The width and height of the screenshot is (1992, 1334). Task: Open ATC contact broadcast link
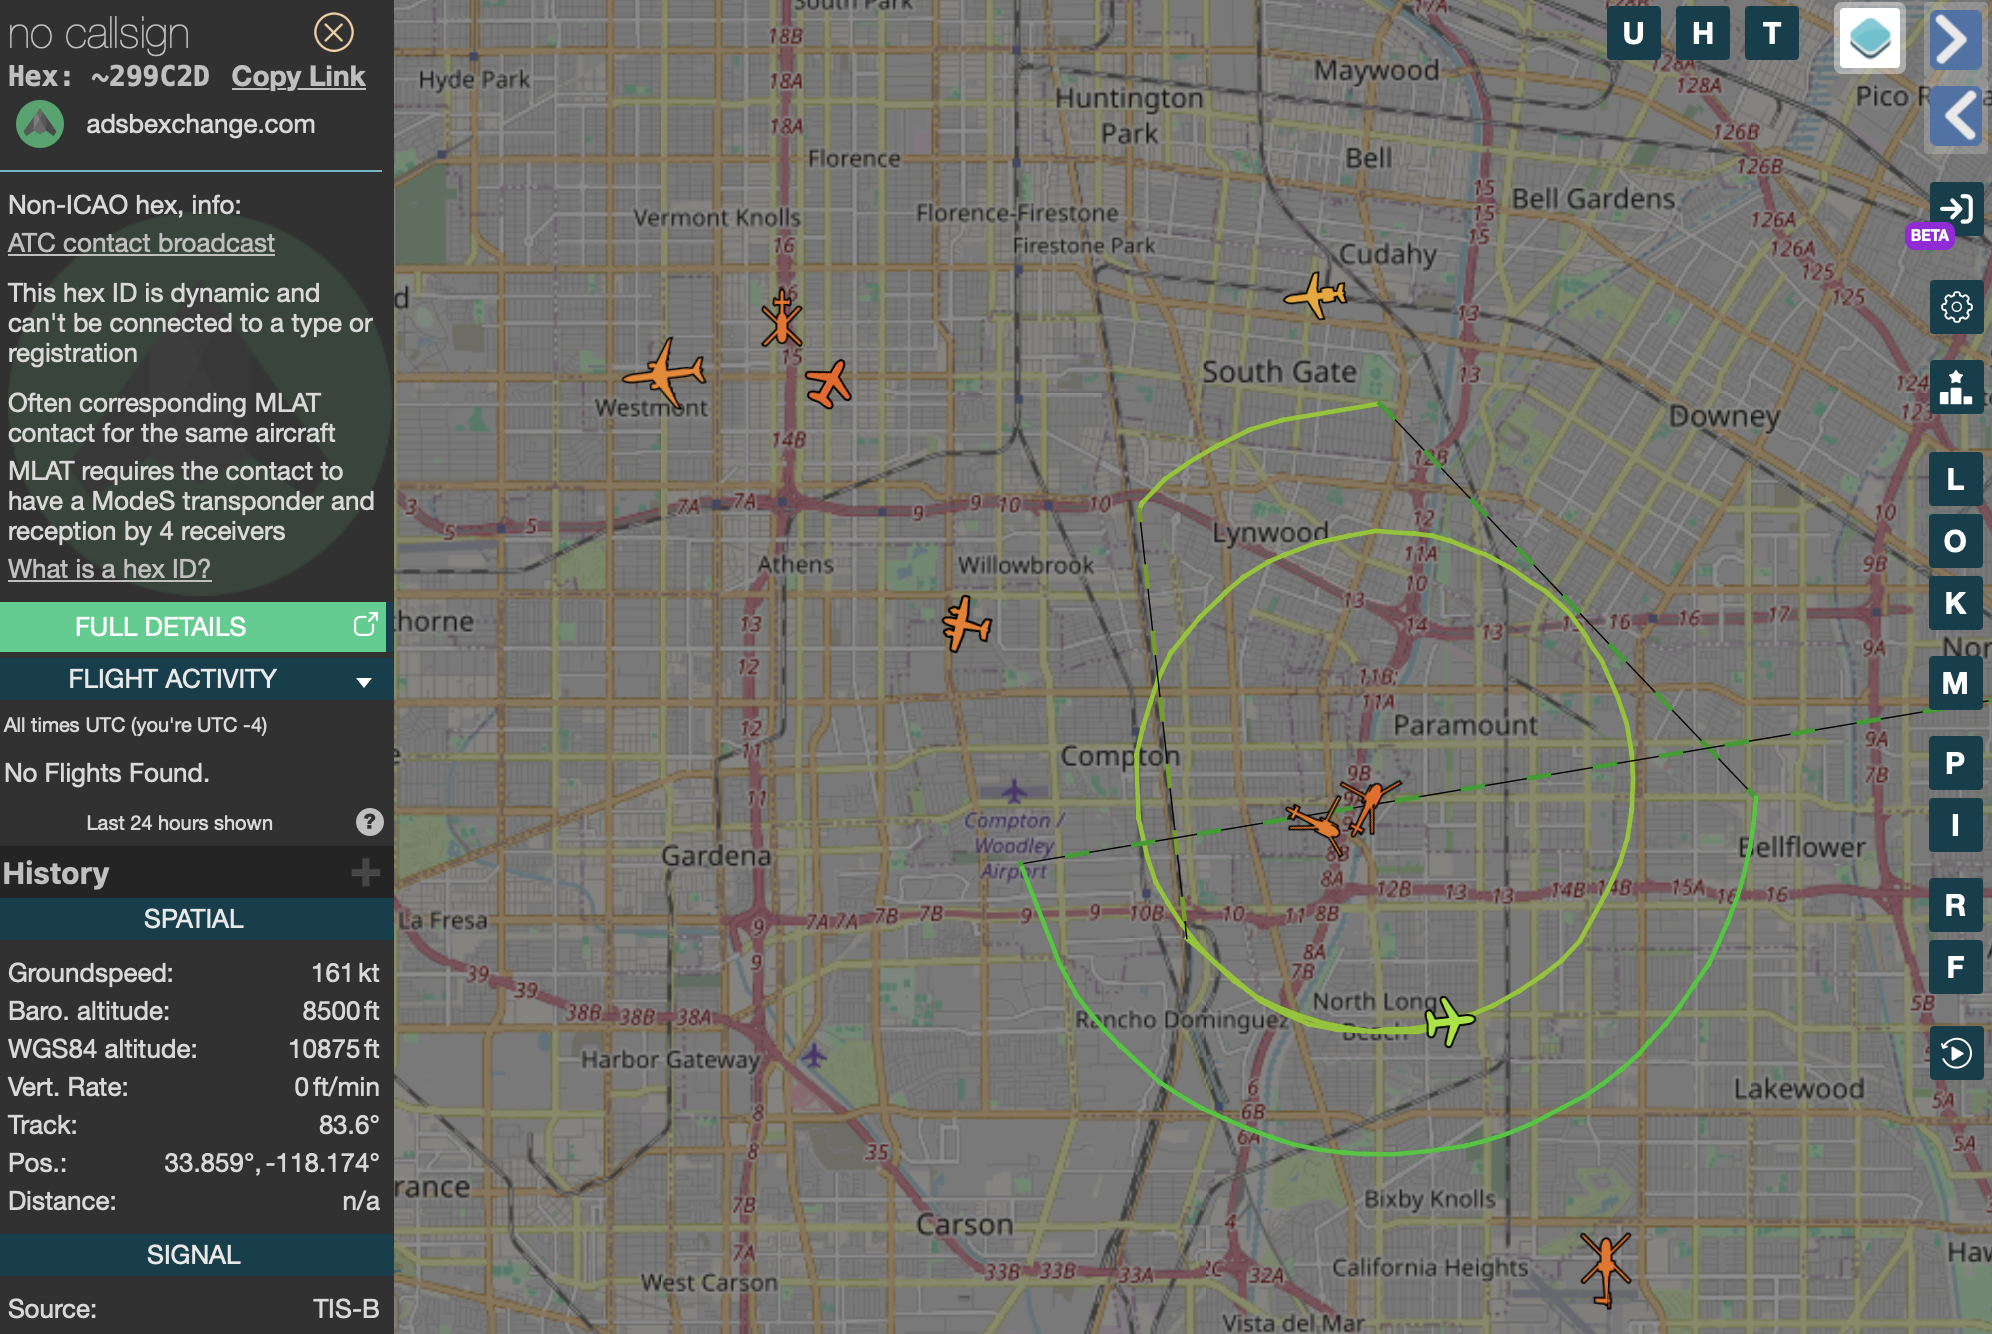click(x=141, y=243)
